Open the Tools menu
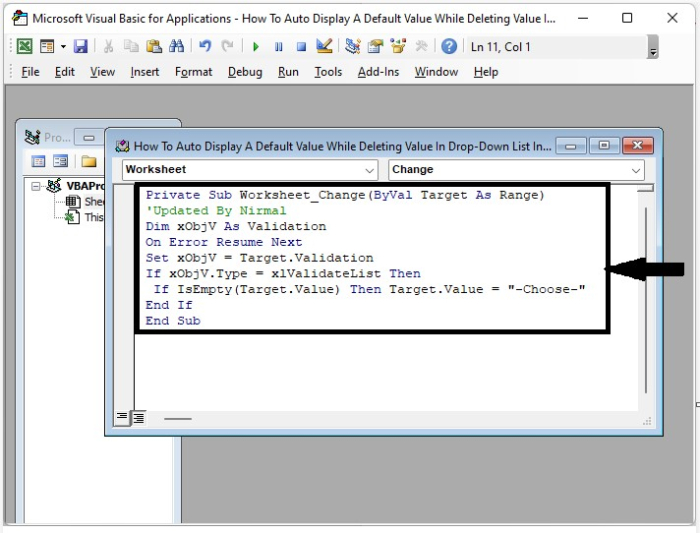The width and height of the screenshot is (700, 533). 328,72
